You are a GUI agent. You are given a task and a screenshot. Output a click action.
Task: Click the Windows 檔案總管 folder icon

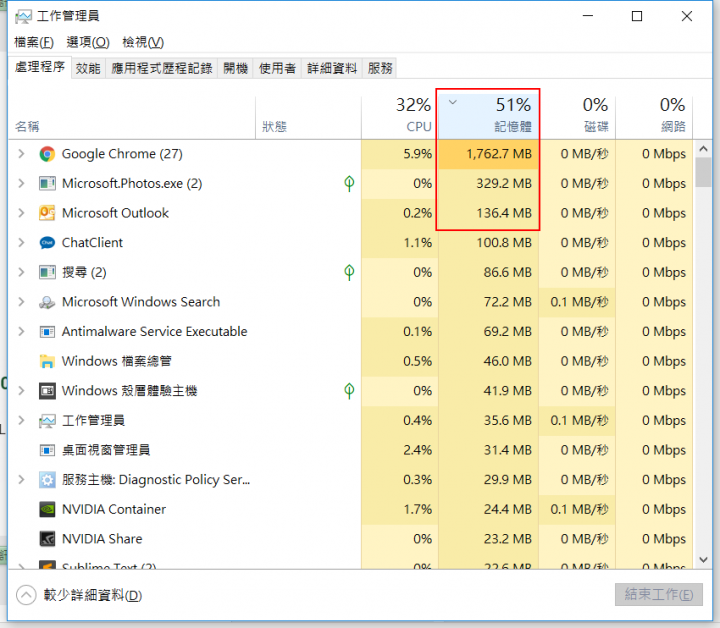(x=47, y=361)
